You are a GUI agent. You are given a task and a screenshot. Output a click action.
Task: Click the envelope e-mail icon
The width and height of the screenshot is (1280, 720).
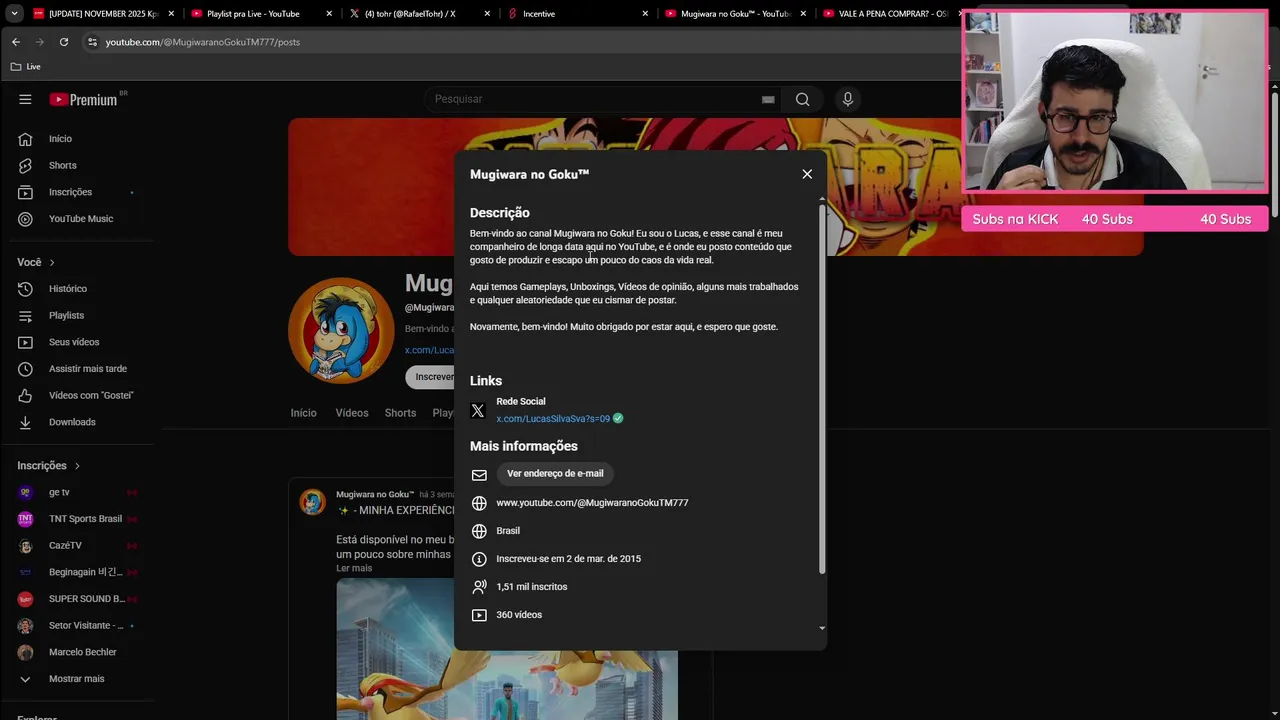(x=479, y=475)
